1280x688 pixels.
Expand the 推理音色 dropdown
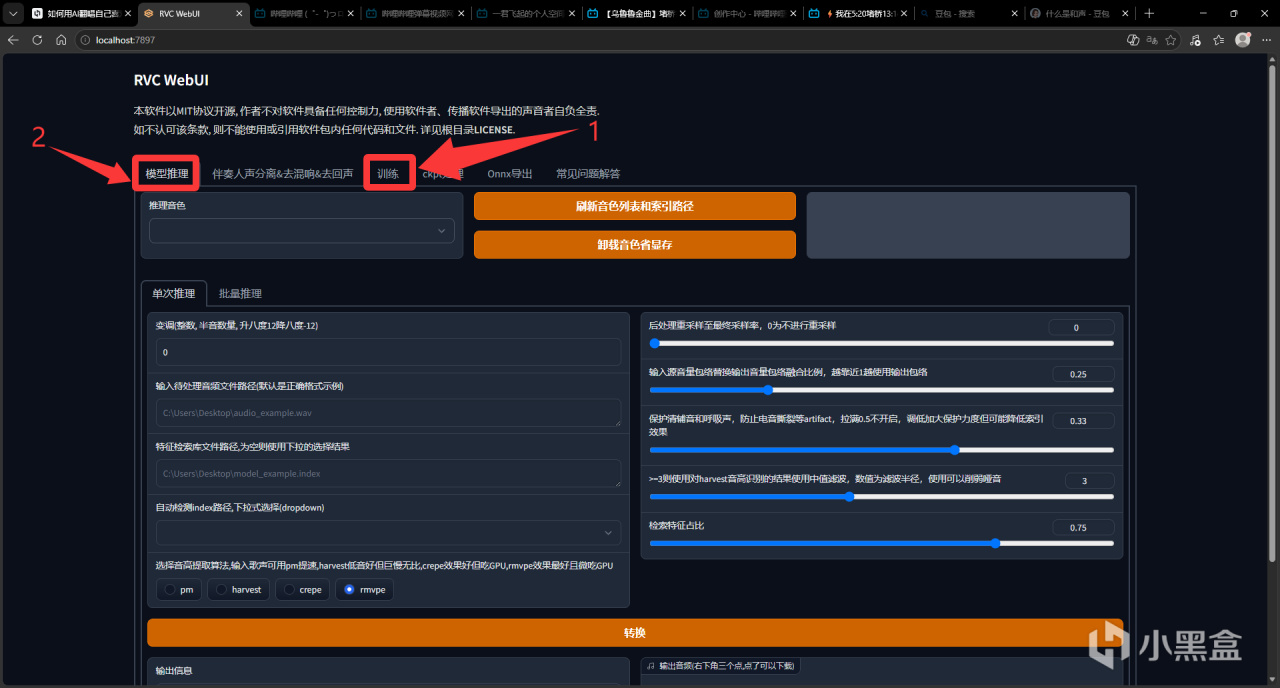coord(302,231)
